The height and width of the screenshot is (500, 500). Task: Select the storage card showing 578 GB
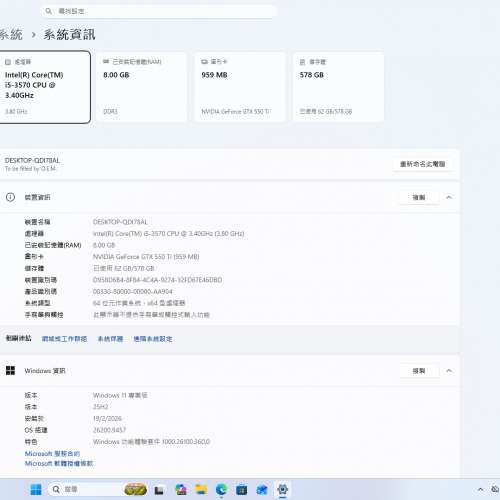(338, 87)
